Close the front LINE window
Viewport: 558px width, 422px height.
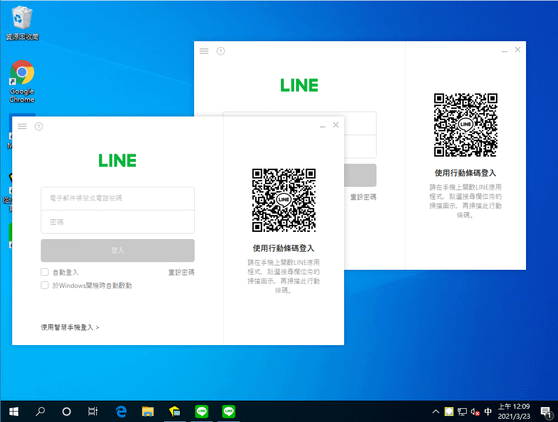(x=336, y=125)
